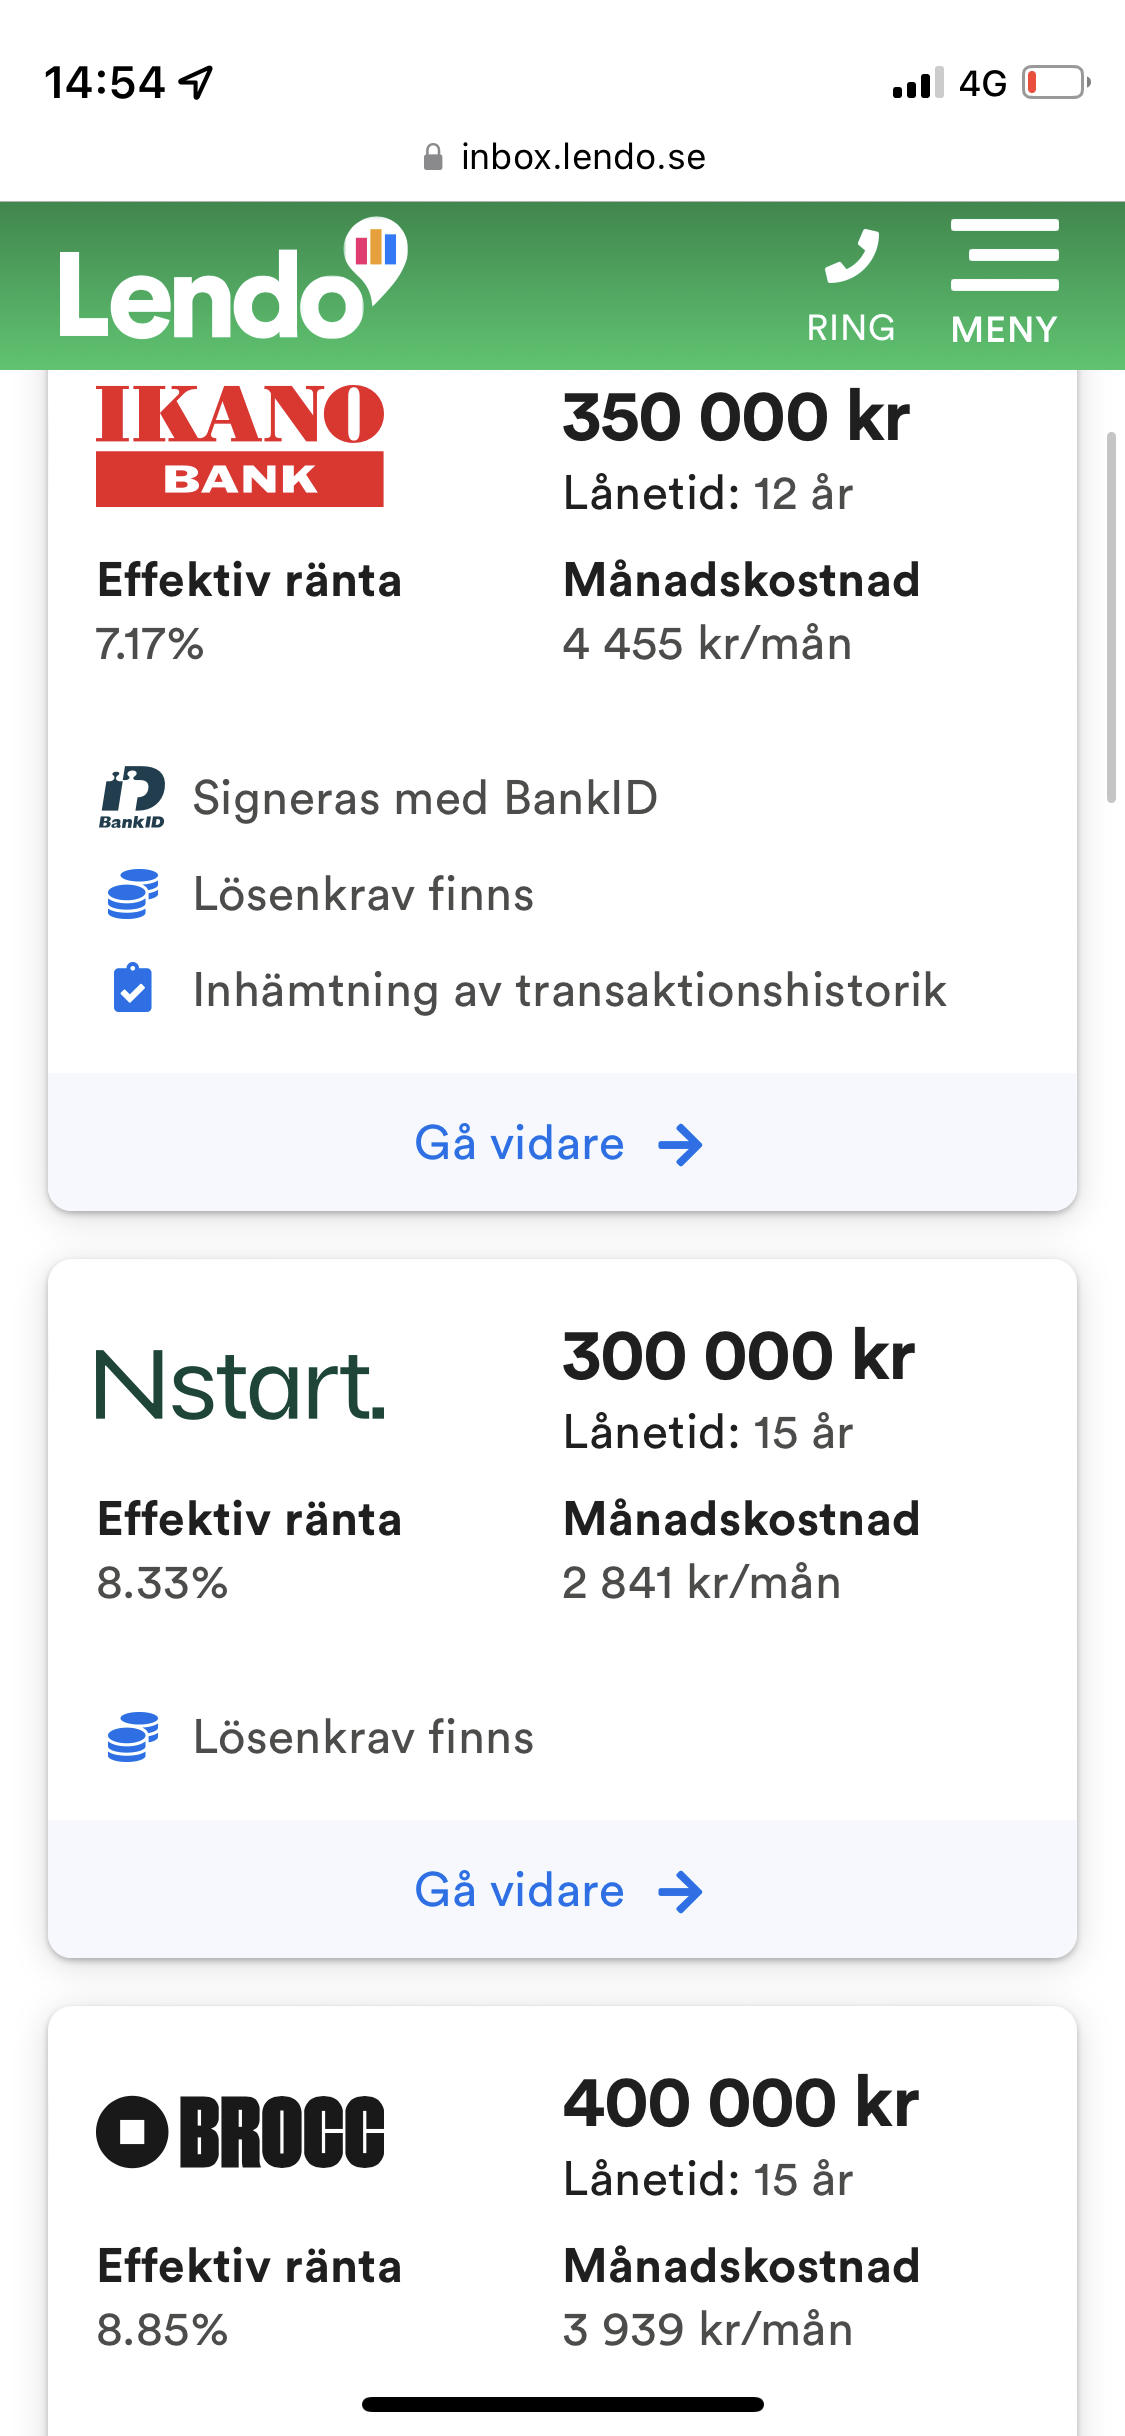
Task: Select the 300 000 kr loan amount
Action: pyautogui.click(x=738, y=1356)
